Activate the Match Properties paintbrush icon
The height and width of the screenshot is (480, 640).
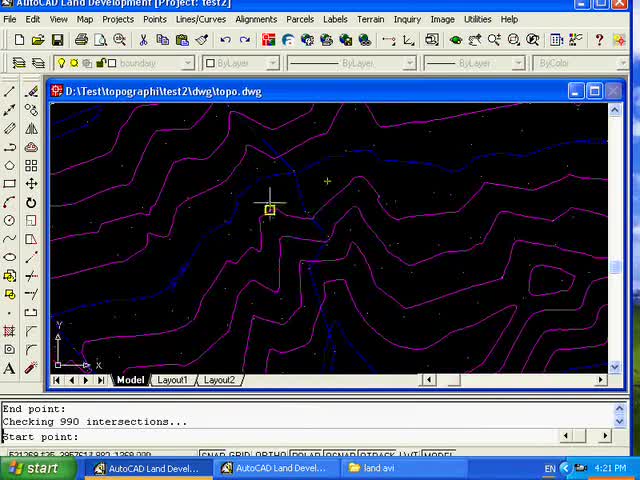pos(202,40)
